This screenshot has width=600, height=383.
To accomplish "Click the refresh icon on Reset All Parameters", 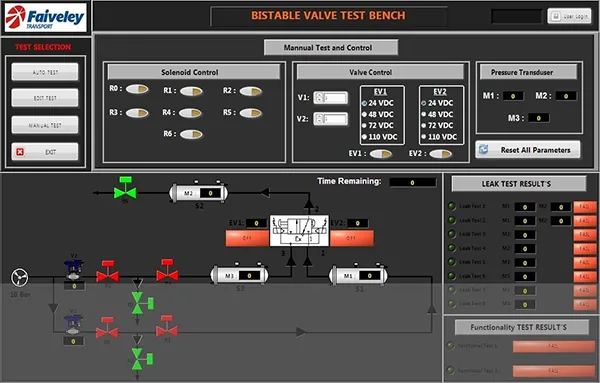I will pyautogui.click(x=484, y=150).
